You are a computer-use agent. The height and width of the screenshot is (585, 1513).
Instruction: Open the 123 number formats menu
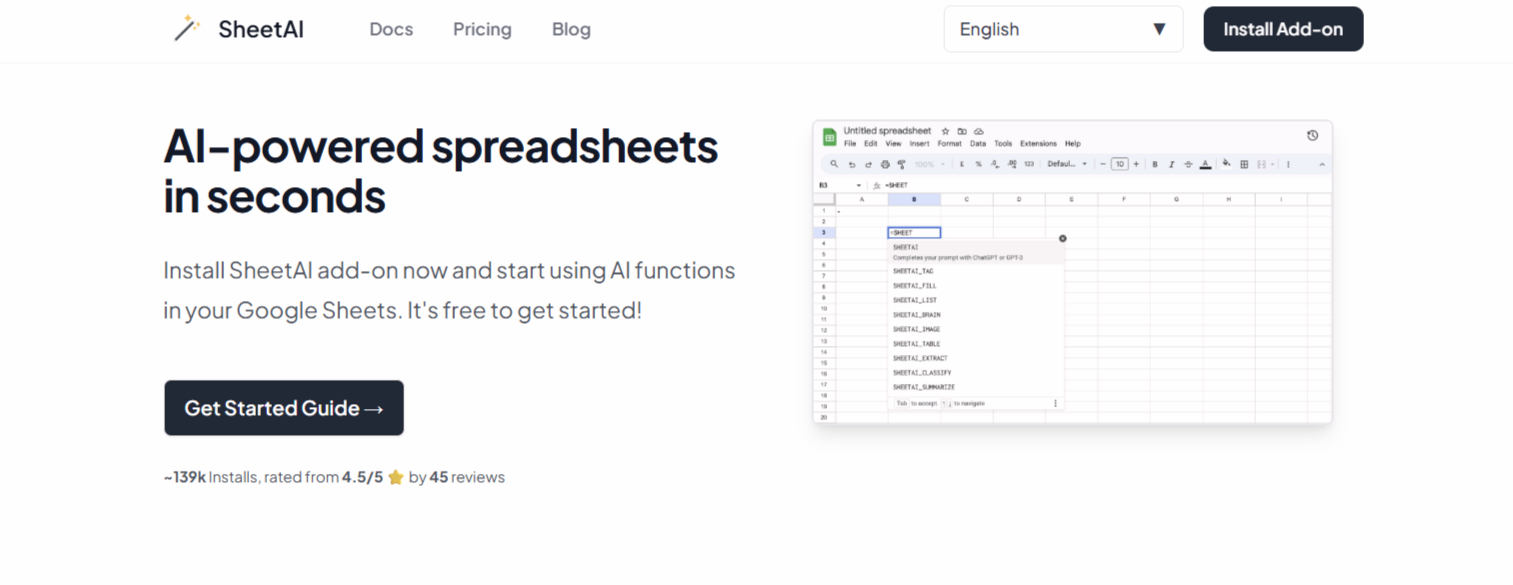click(1029, 164)
